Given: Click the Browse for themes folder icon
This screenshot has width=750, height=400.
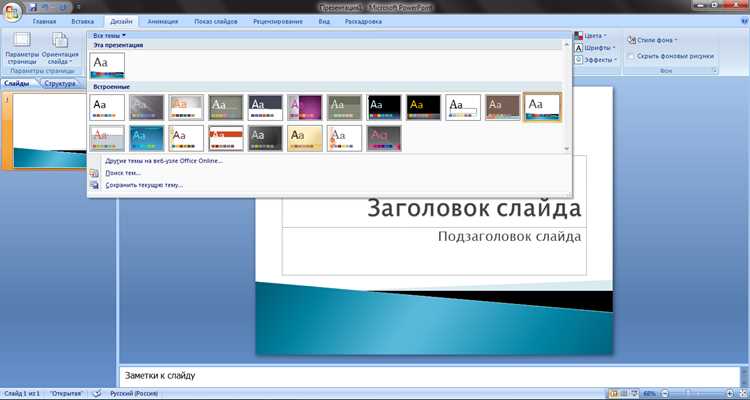Looking at the screenshot, I should click(x=94, y=173).
